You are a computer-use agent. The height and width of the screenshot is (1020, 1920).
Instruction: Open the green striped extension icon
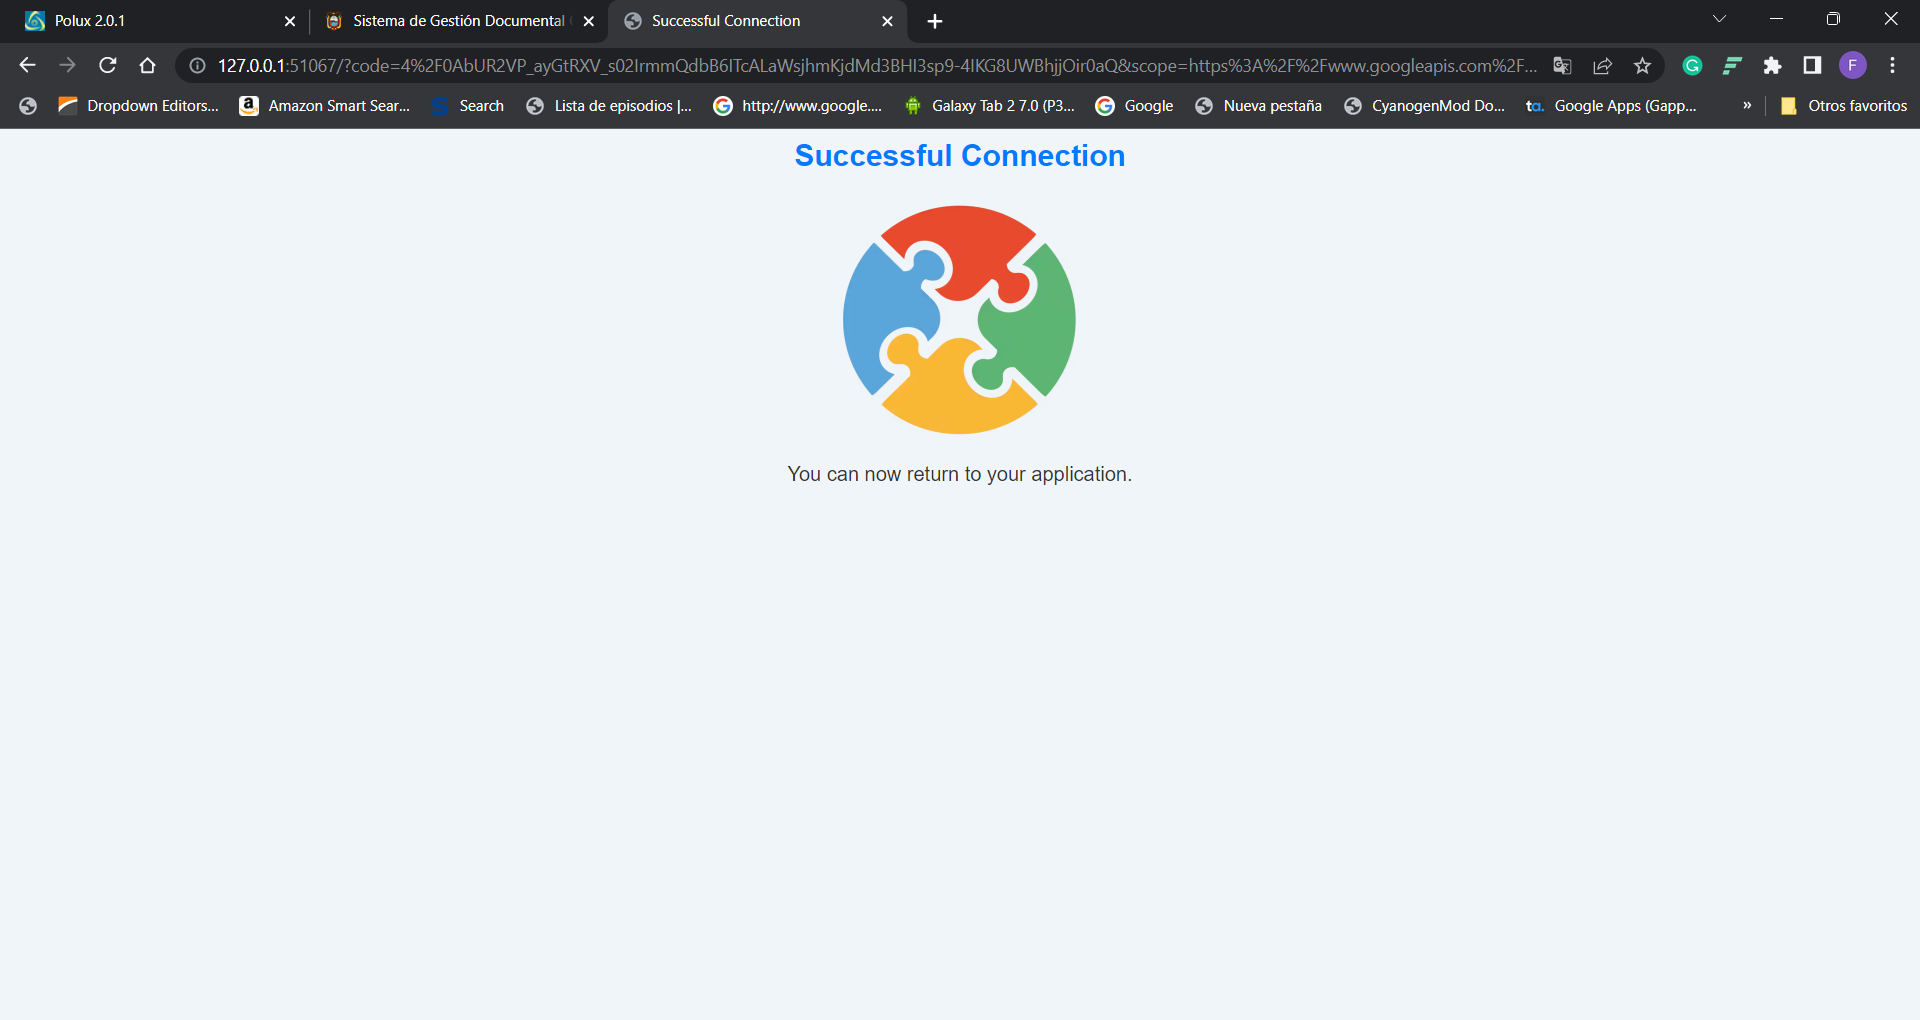pyautogui.click(x=1732, y=65)
